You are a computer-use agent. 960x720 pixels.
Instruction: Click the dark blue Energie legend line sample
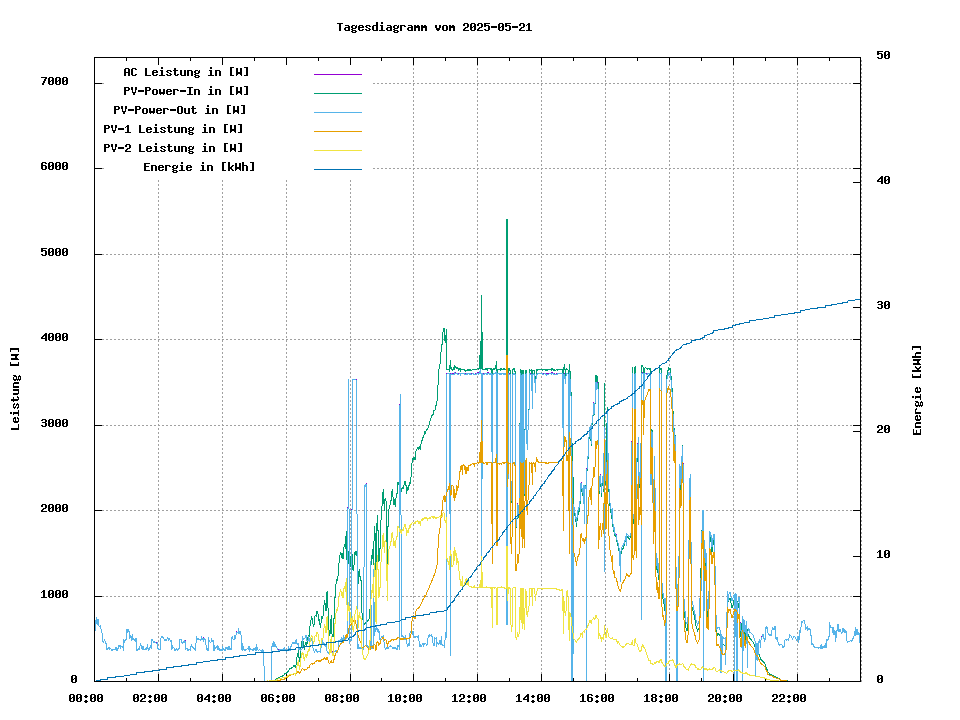[337, 169]
